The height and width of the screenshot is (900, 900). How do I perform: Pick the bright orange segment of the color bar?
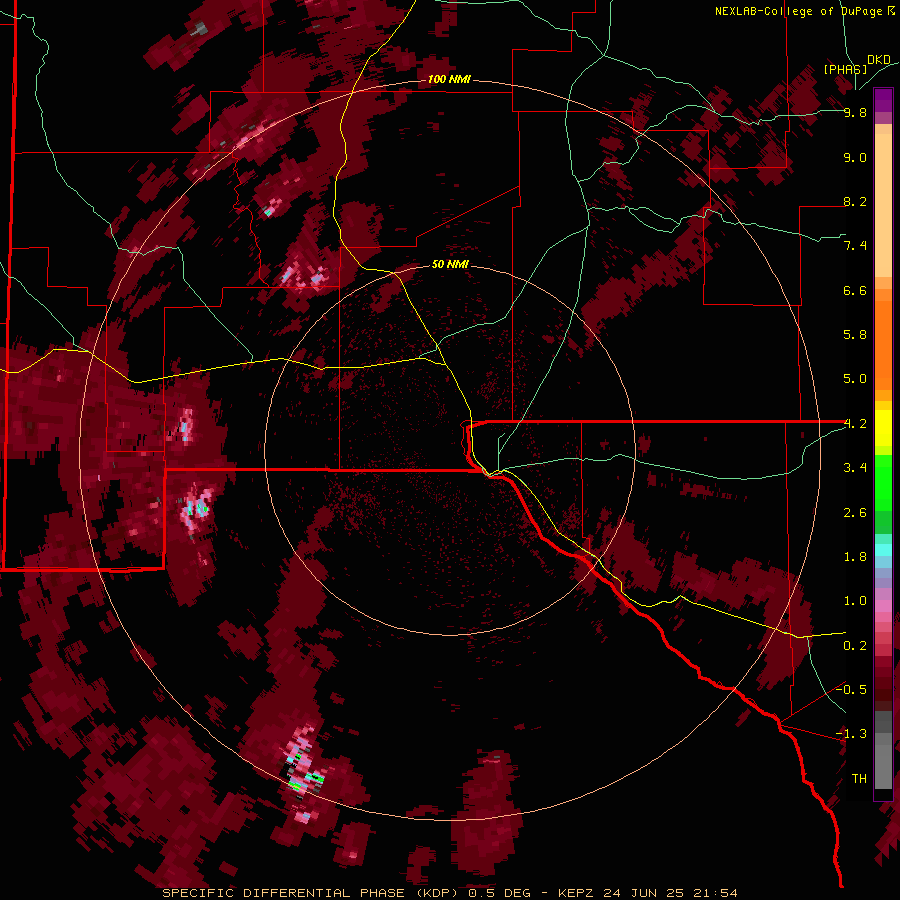tap(883, 346)
